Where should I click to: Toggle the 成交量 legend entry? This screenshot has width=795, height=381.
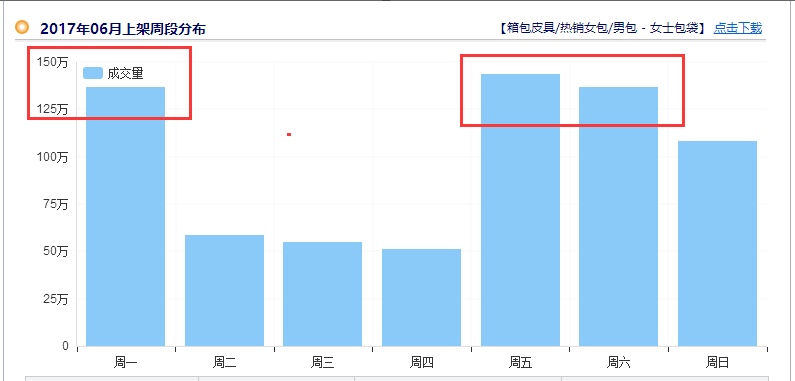tap(113, 73)
